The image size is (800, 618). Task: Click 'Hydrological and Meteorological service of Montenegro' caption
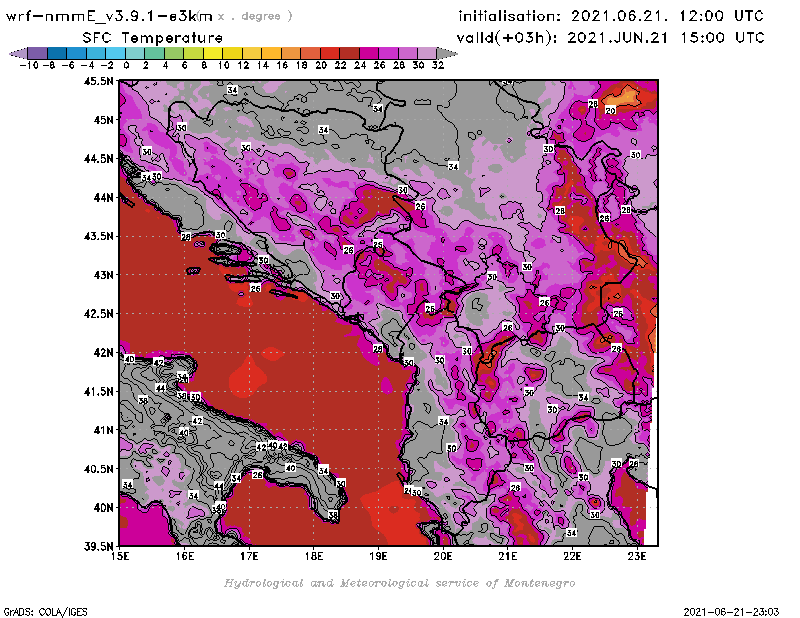point(399,583)
